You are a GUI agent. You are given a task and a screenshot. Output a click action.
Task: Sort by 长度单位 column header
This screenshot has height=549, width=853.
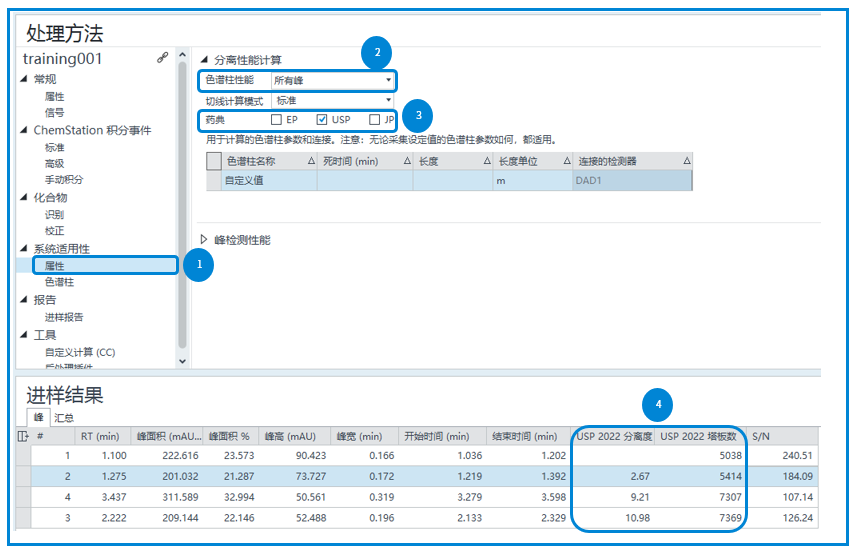tap(533, 161)
